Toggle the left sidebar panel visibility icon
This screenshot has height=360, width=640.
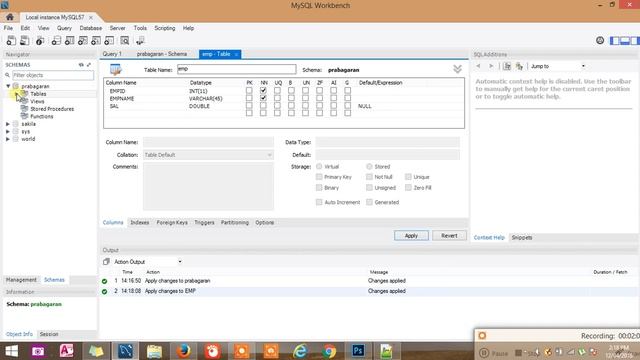click(x=614, y=40)
